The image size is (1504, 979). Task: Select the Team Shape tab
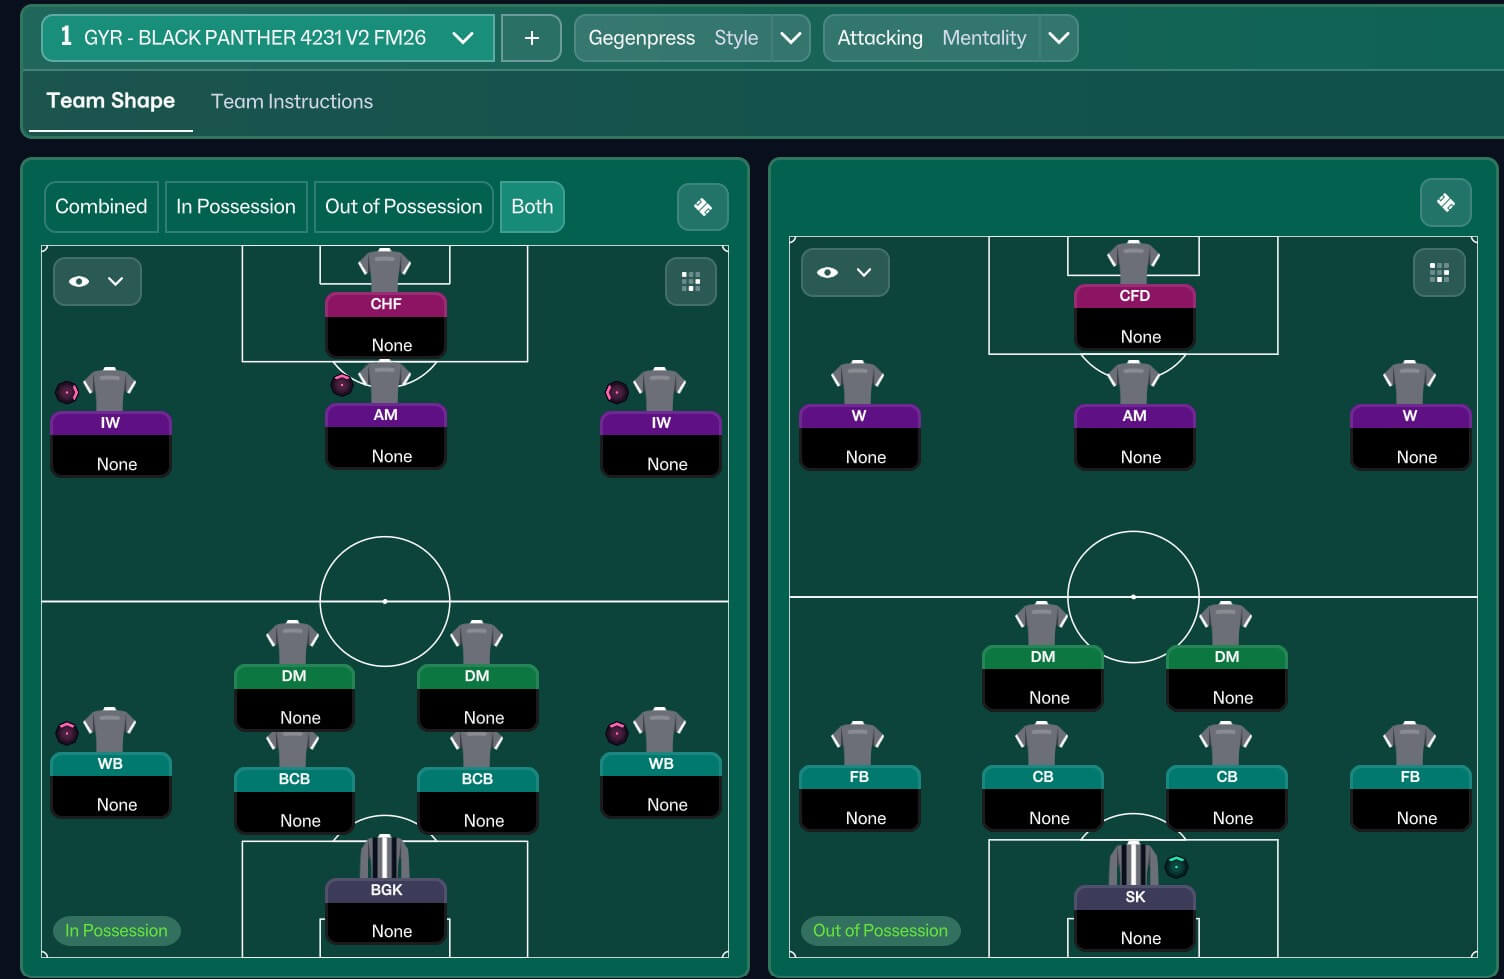[x=111, y=101]
